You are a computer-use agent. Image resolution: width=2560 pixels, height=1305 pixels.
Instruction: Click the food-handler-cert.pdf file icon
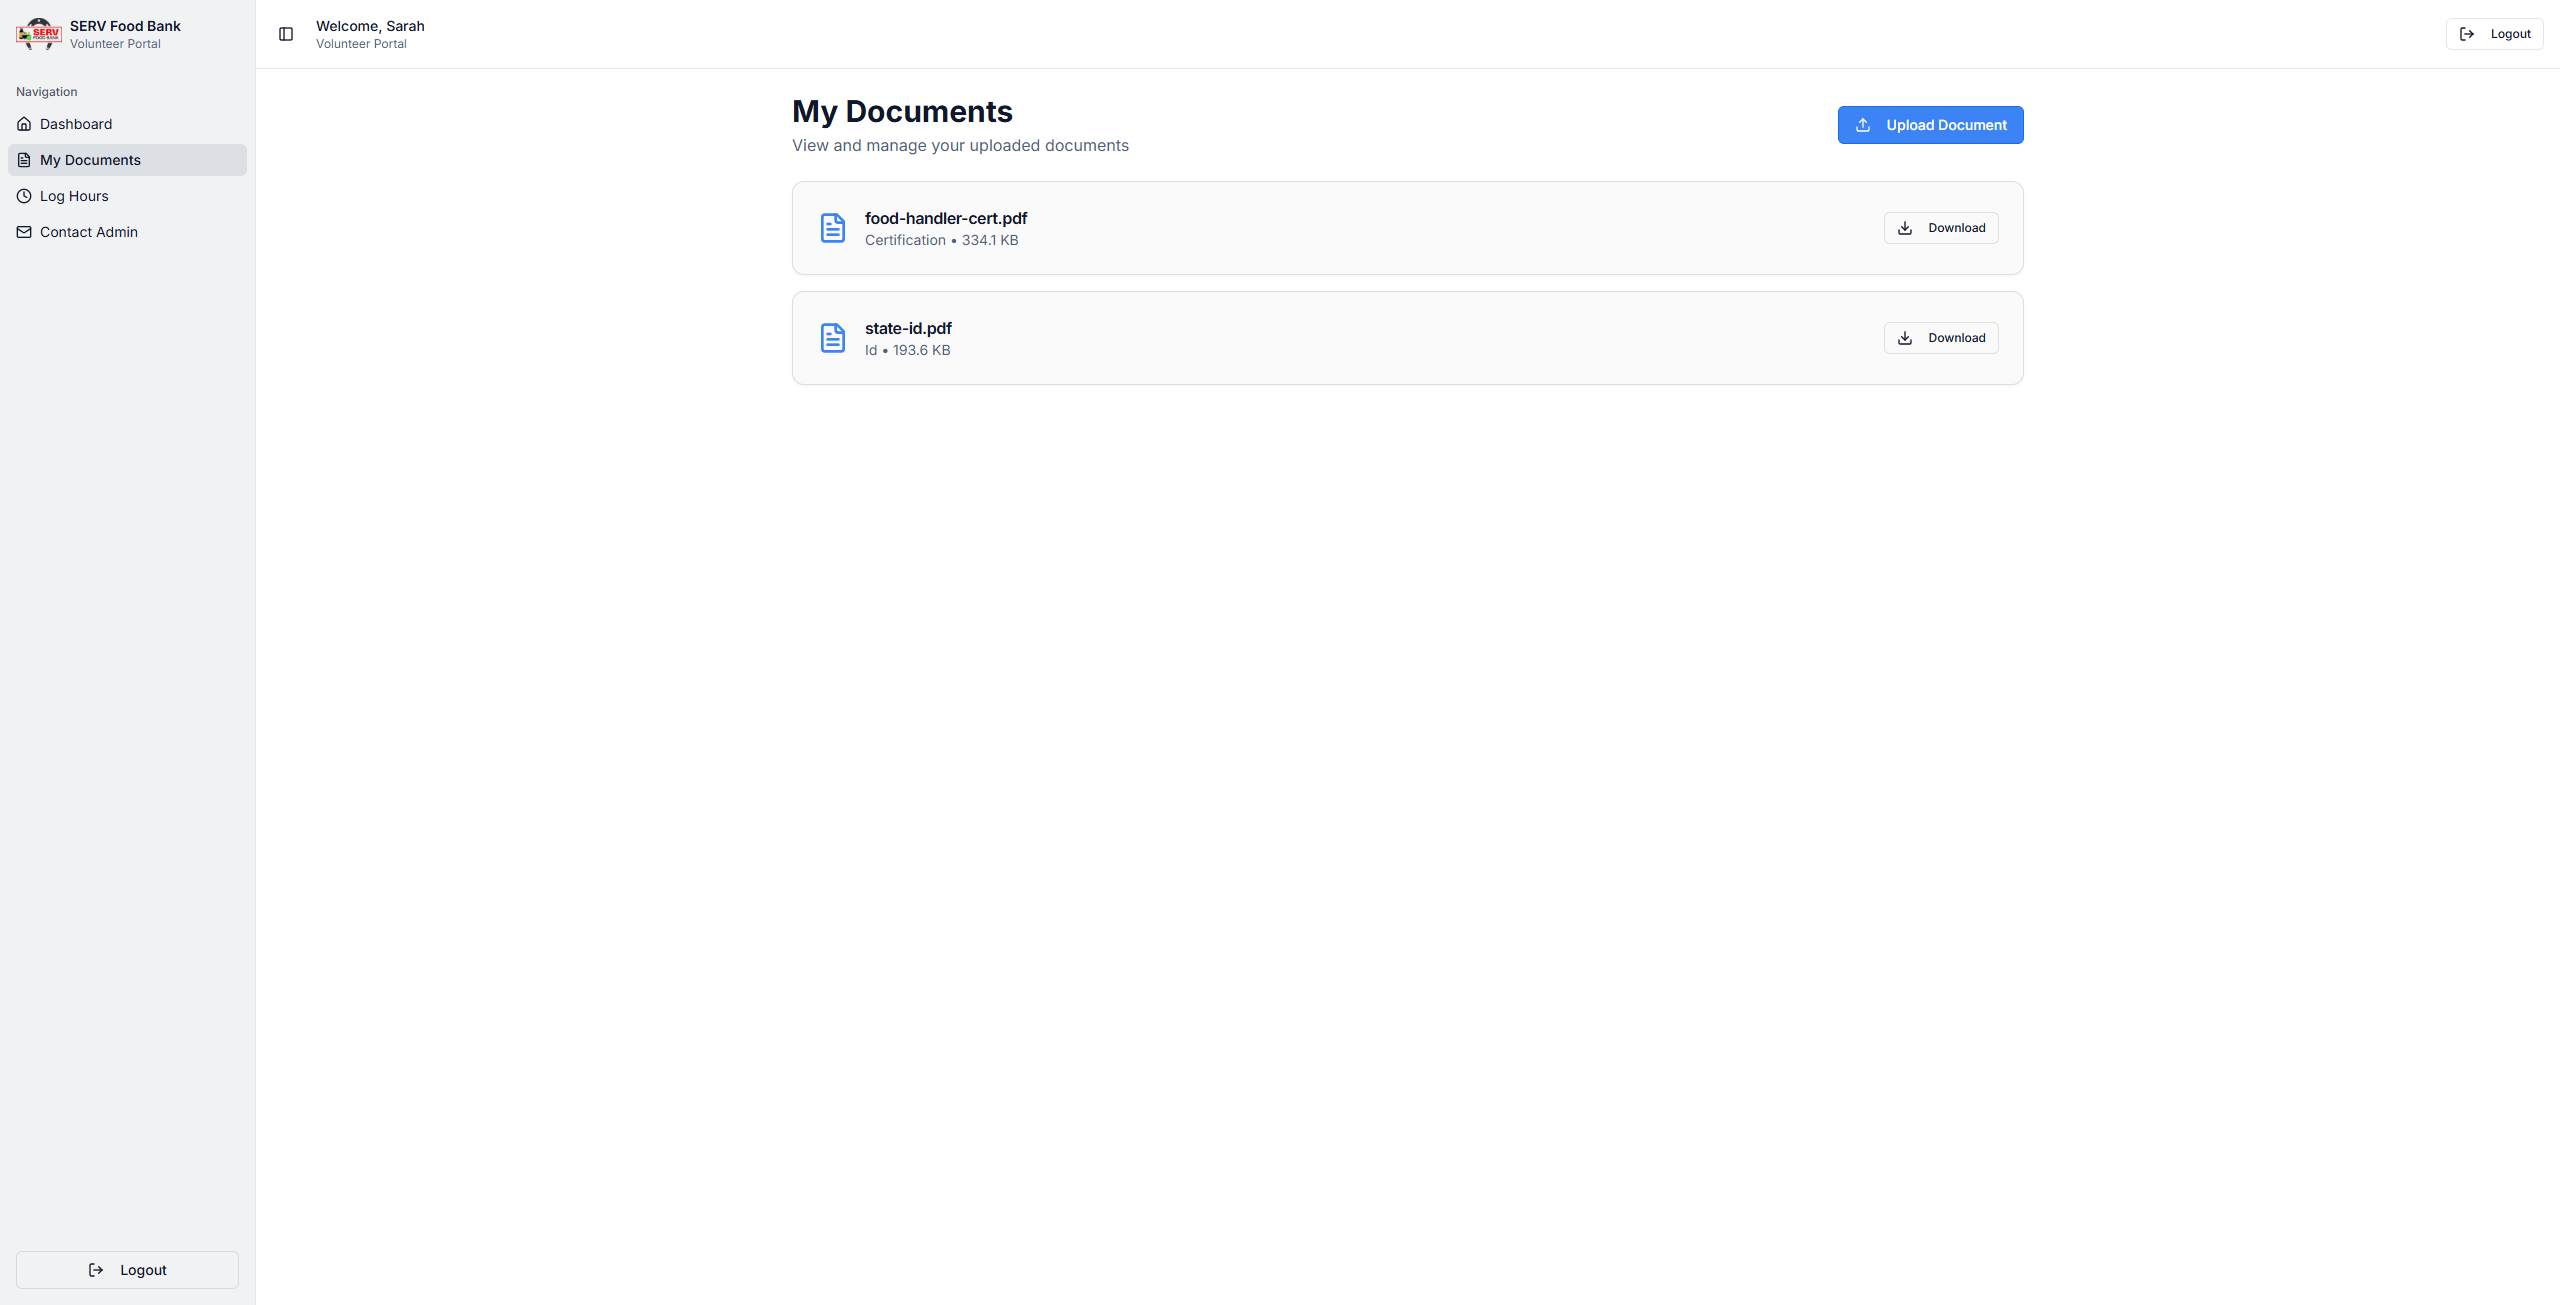(832, 228)
